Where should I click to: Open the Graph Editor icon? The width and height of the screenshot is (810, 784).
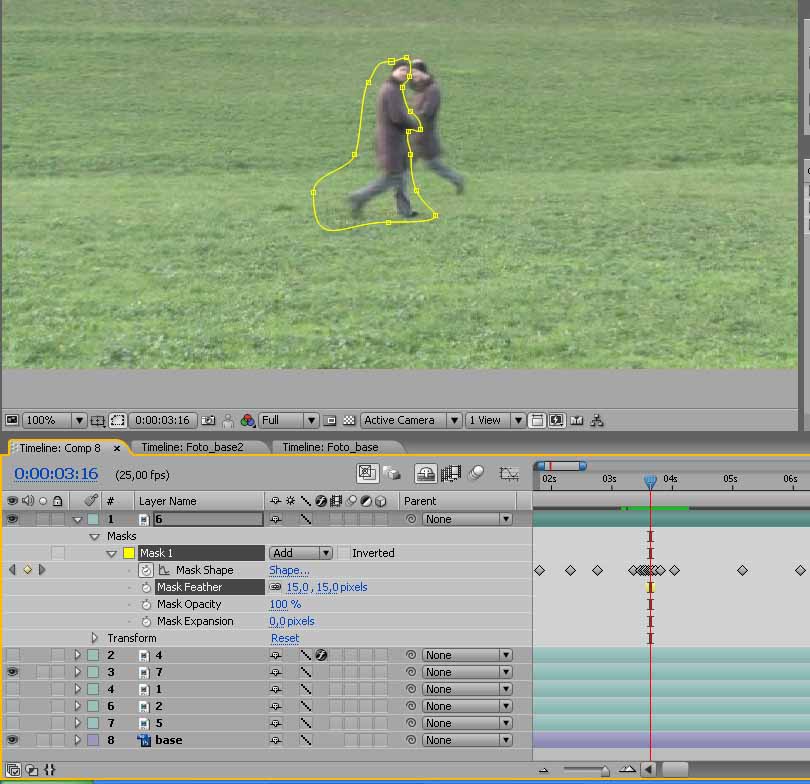click(x=510, y=472)
